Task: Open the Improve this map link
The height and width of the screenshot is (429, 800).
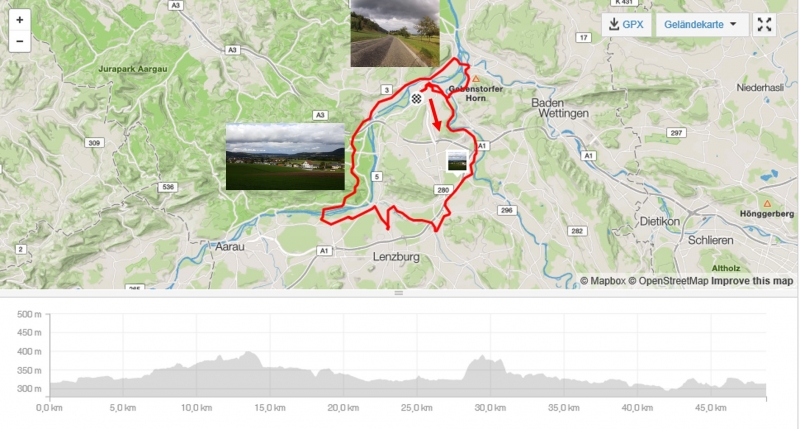Action: click(x=752, y=281)
